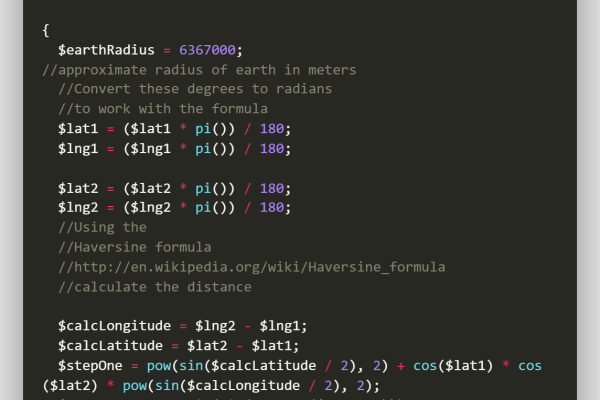Click the 'to work with the formula' comment
Image resolution: width=600 pixels, height=400 pixels.
(x=162, y=108)
